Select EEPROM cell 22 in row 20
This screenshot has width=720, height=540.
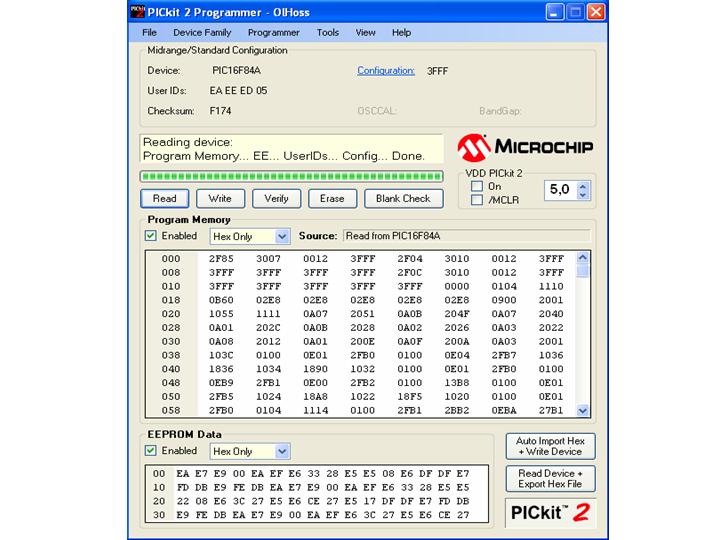(x=182, y=501)
